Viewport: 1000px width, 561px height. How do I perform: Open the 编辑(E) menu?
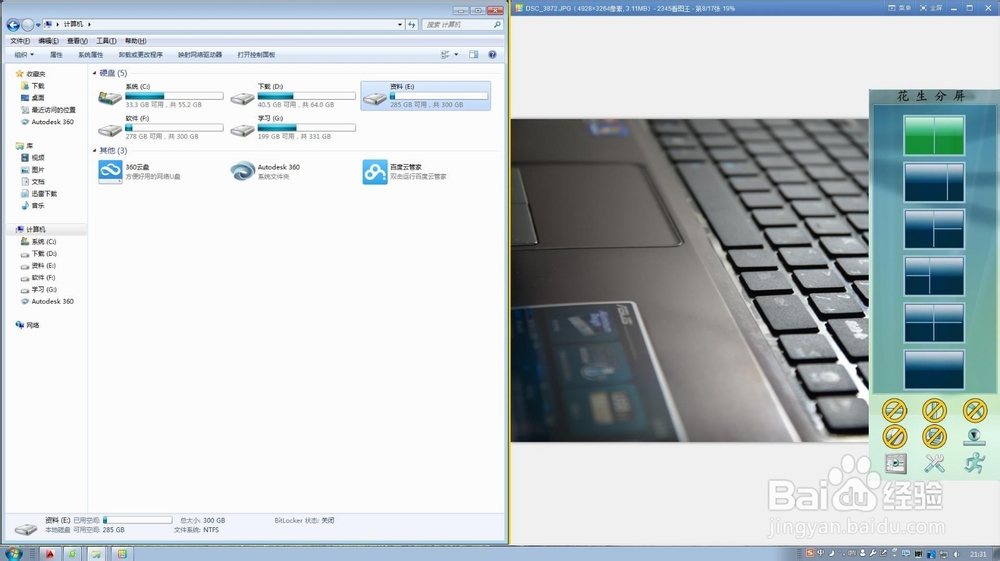coord(48,41)
